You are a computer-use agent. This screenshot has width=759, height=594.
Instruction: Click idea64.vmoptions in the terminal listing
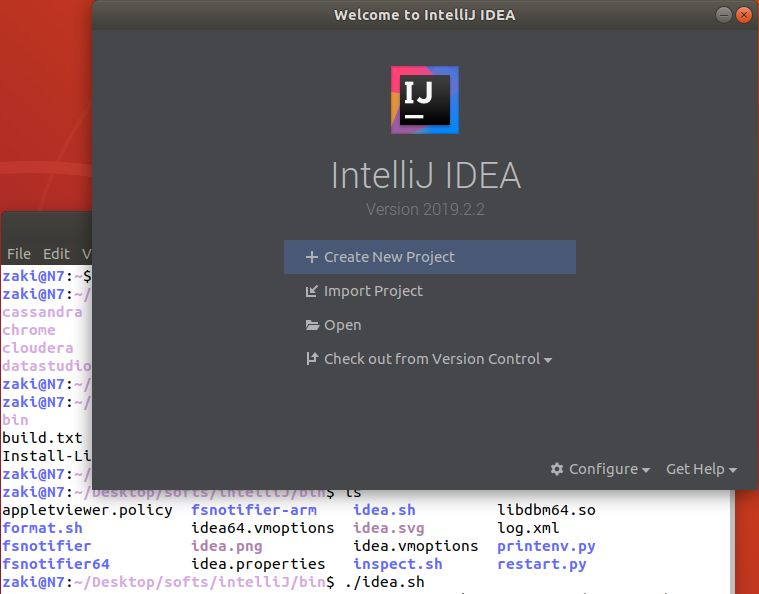click(262, 528)
